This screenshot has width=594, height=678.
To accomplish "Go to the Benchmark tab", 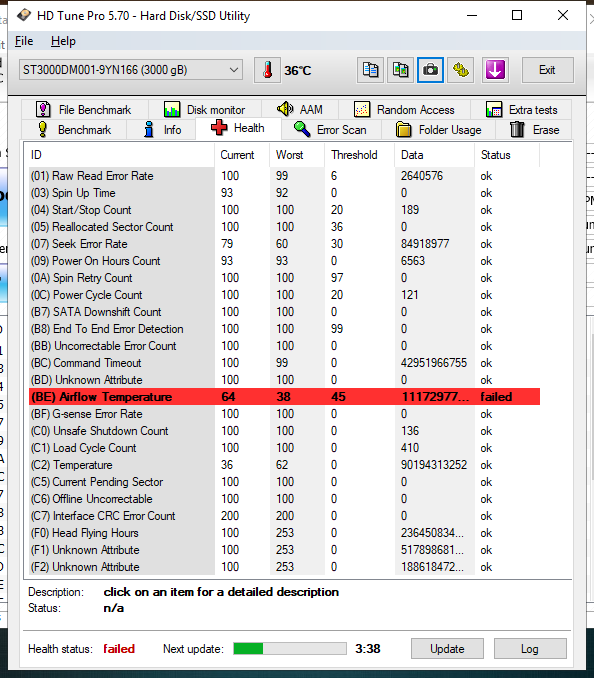I will pyautogui.click(x=74, y=130).
